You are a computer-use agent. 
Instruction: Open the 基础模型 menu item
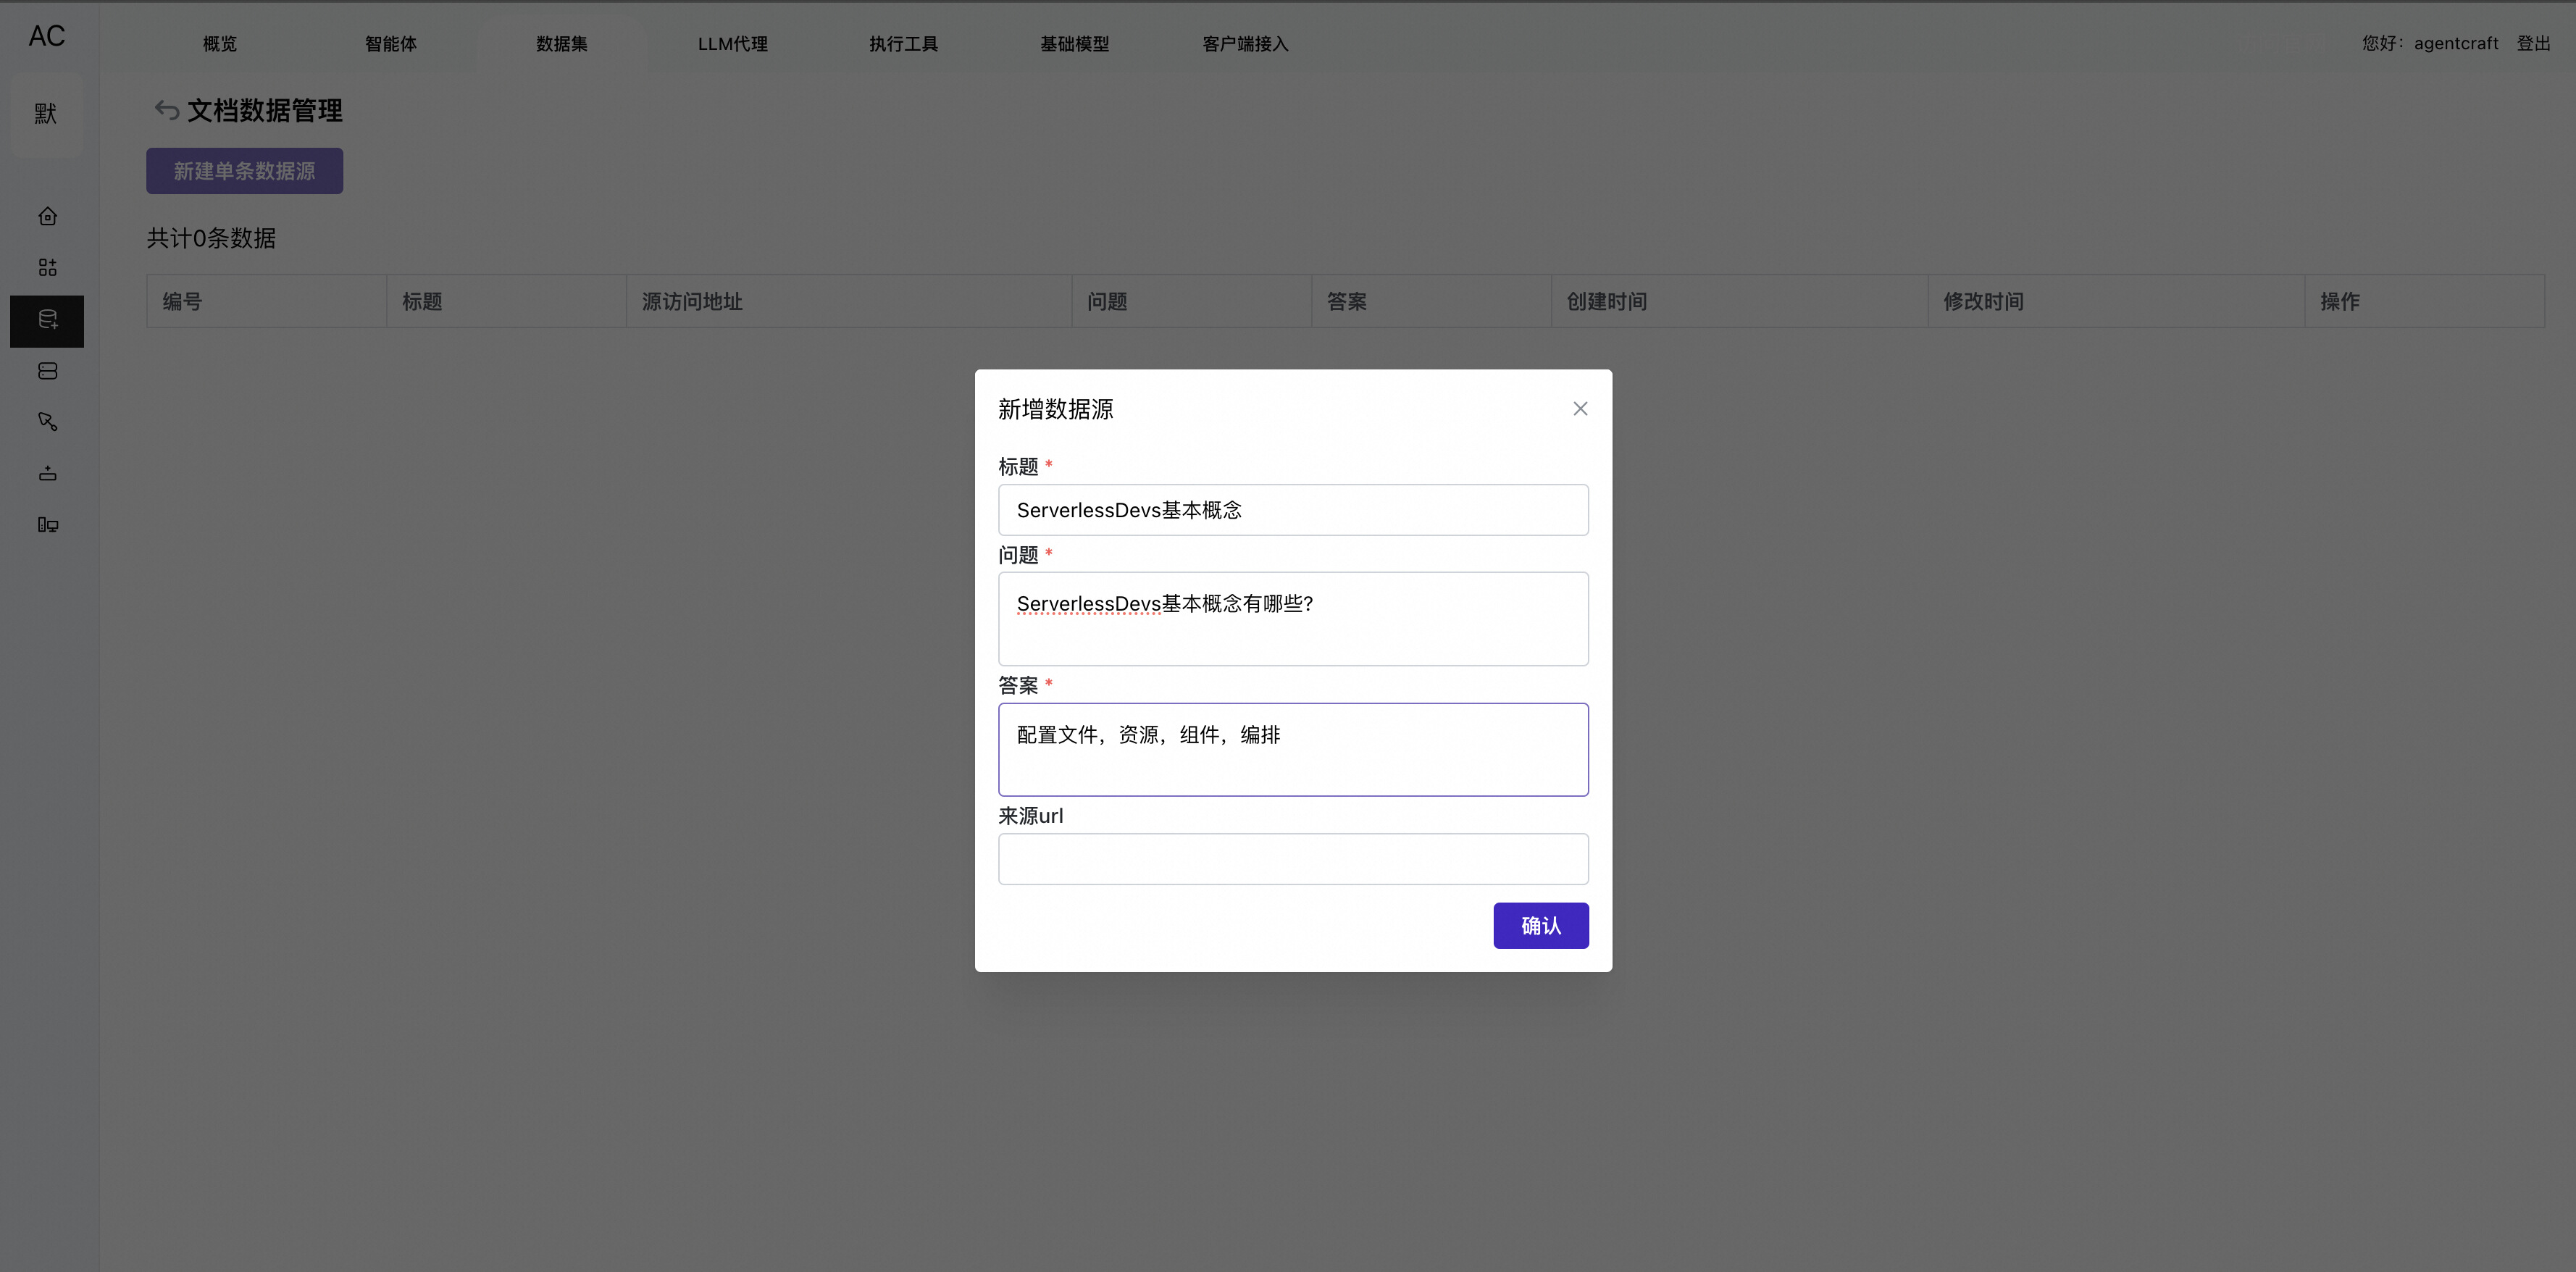[1075, 43]
